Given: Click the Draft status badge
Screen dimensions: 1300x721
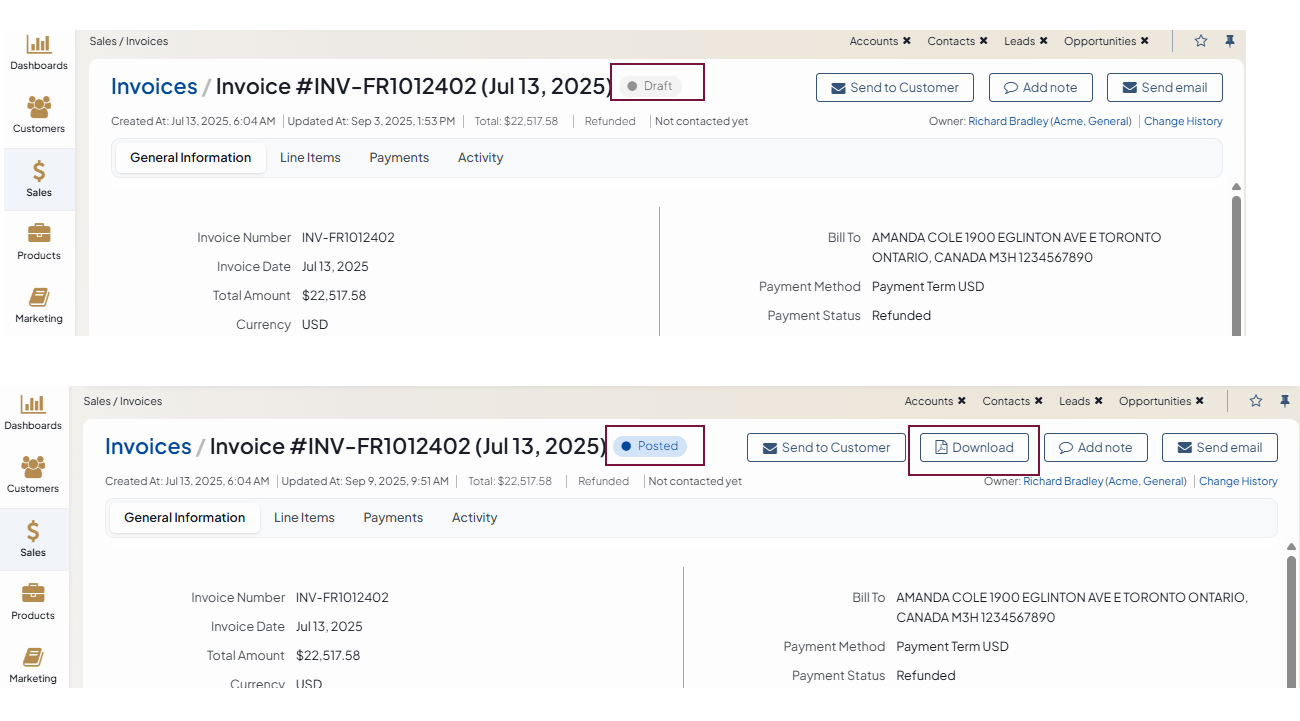Looking at the screenshot, I should [650, 86].
